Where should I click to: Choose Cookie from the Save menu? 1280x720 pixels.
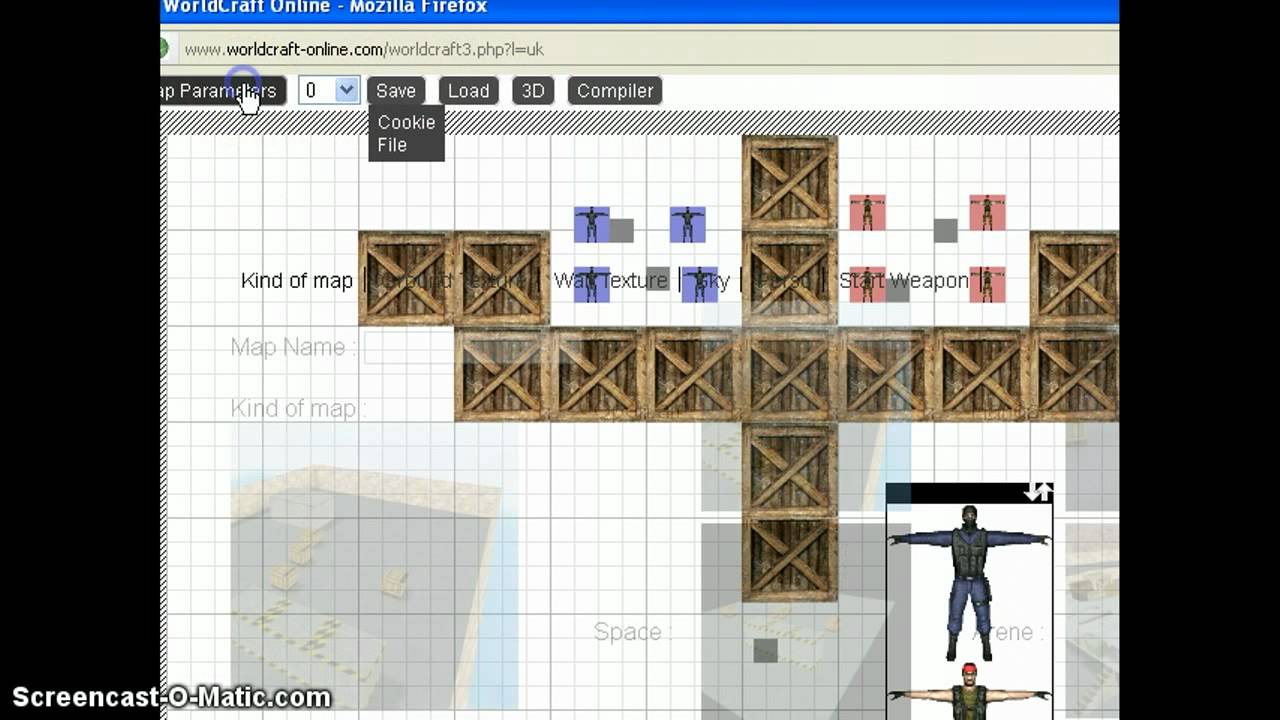pos(406,122)
